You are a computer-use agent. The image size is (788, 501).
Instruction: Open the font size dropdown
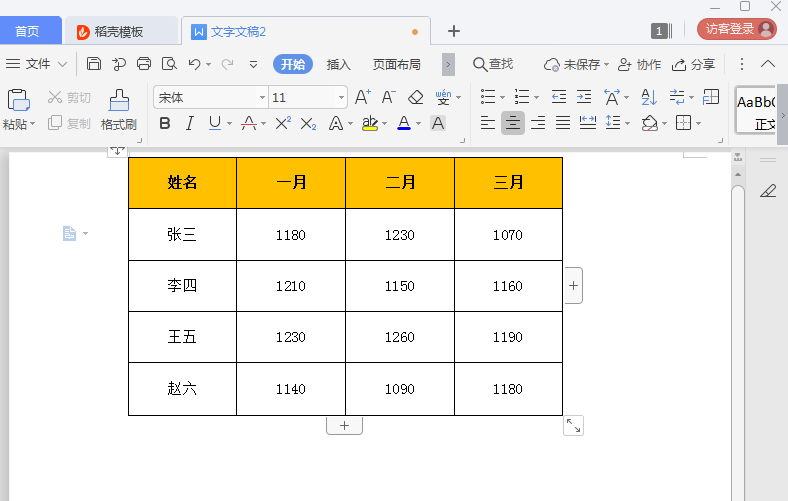pyautogui.click(x=341, y=98)
